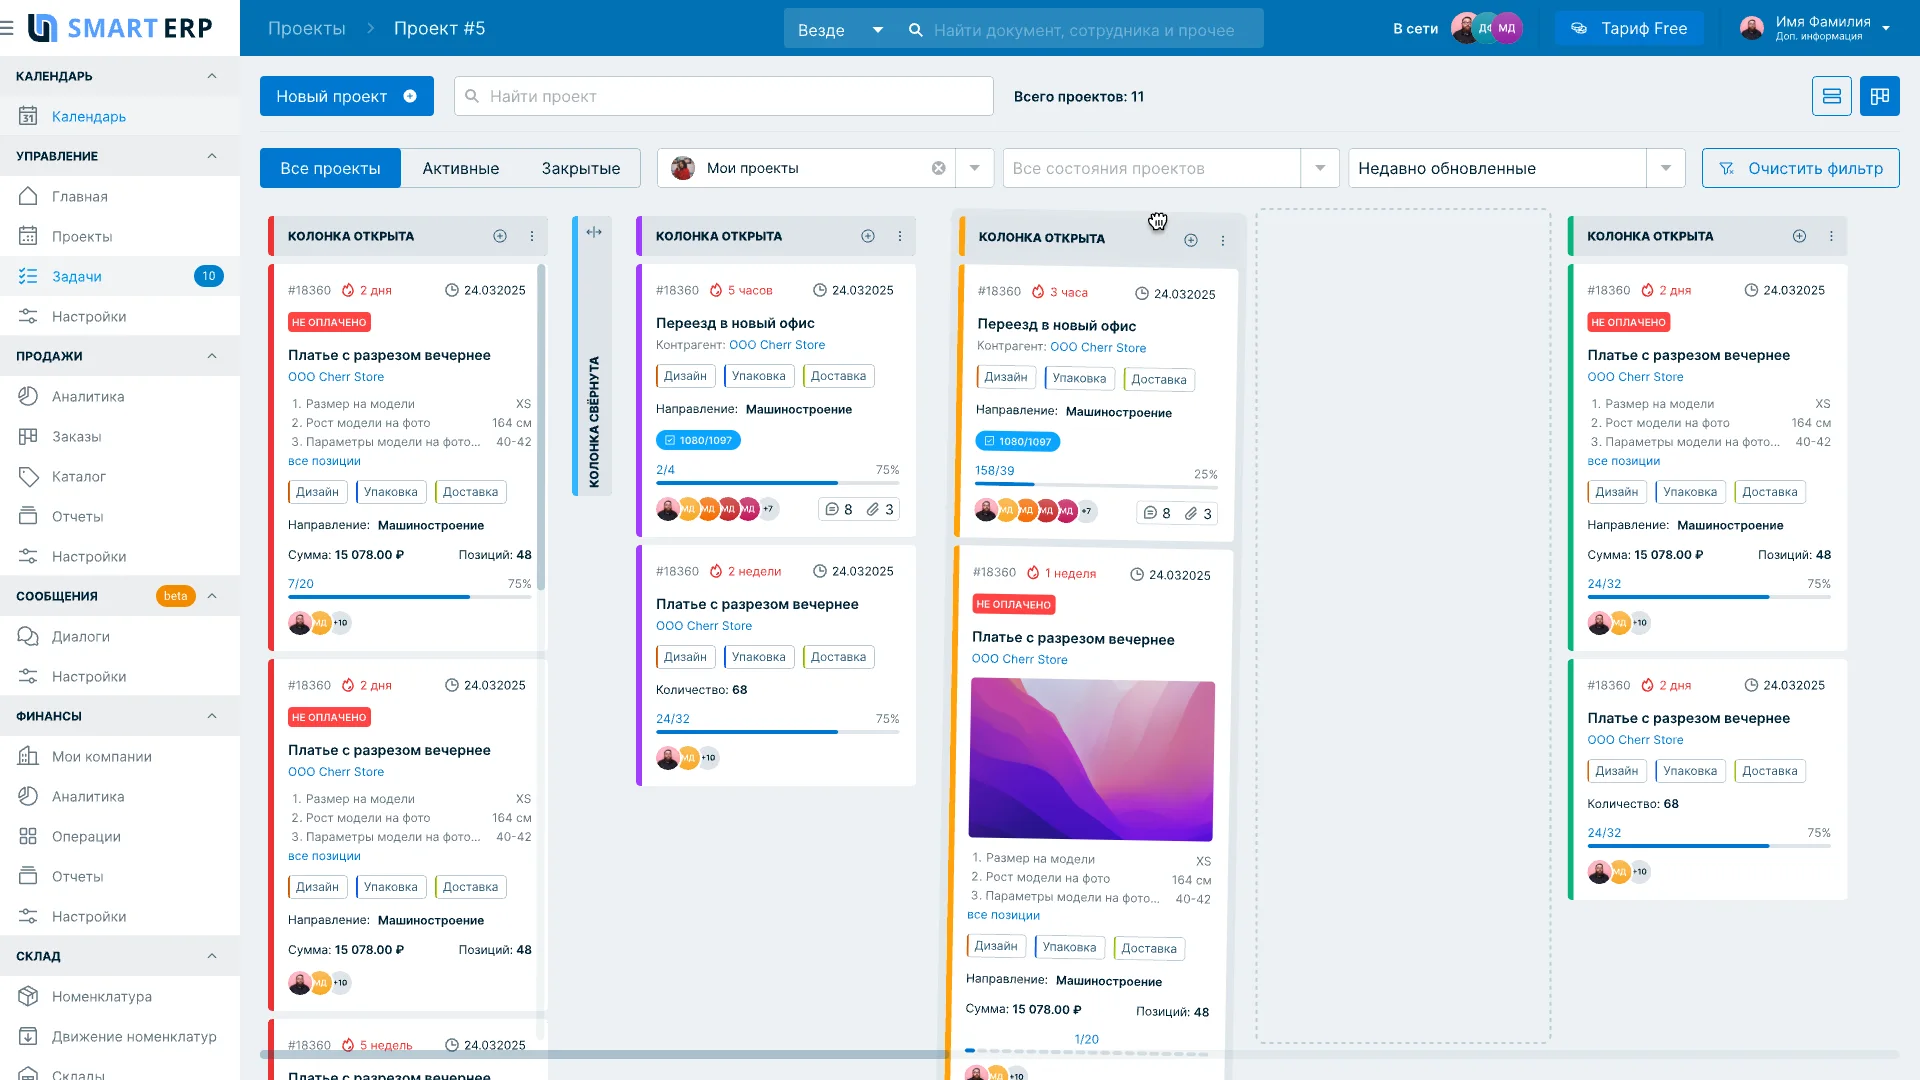Click progress bar 24/32 in purple column
Screen dimensions: 1920x1080
[x=777, y=732]
